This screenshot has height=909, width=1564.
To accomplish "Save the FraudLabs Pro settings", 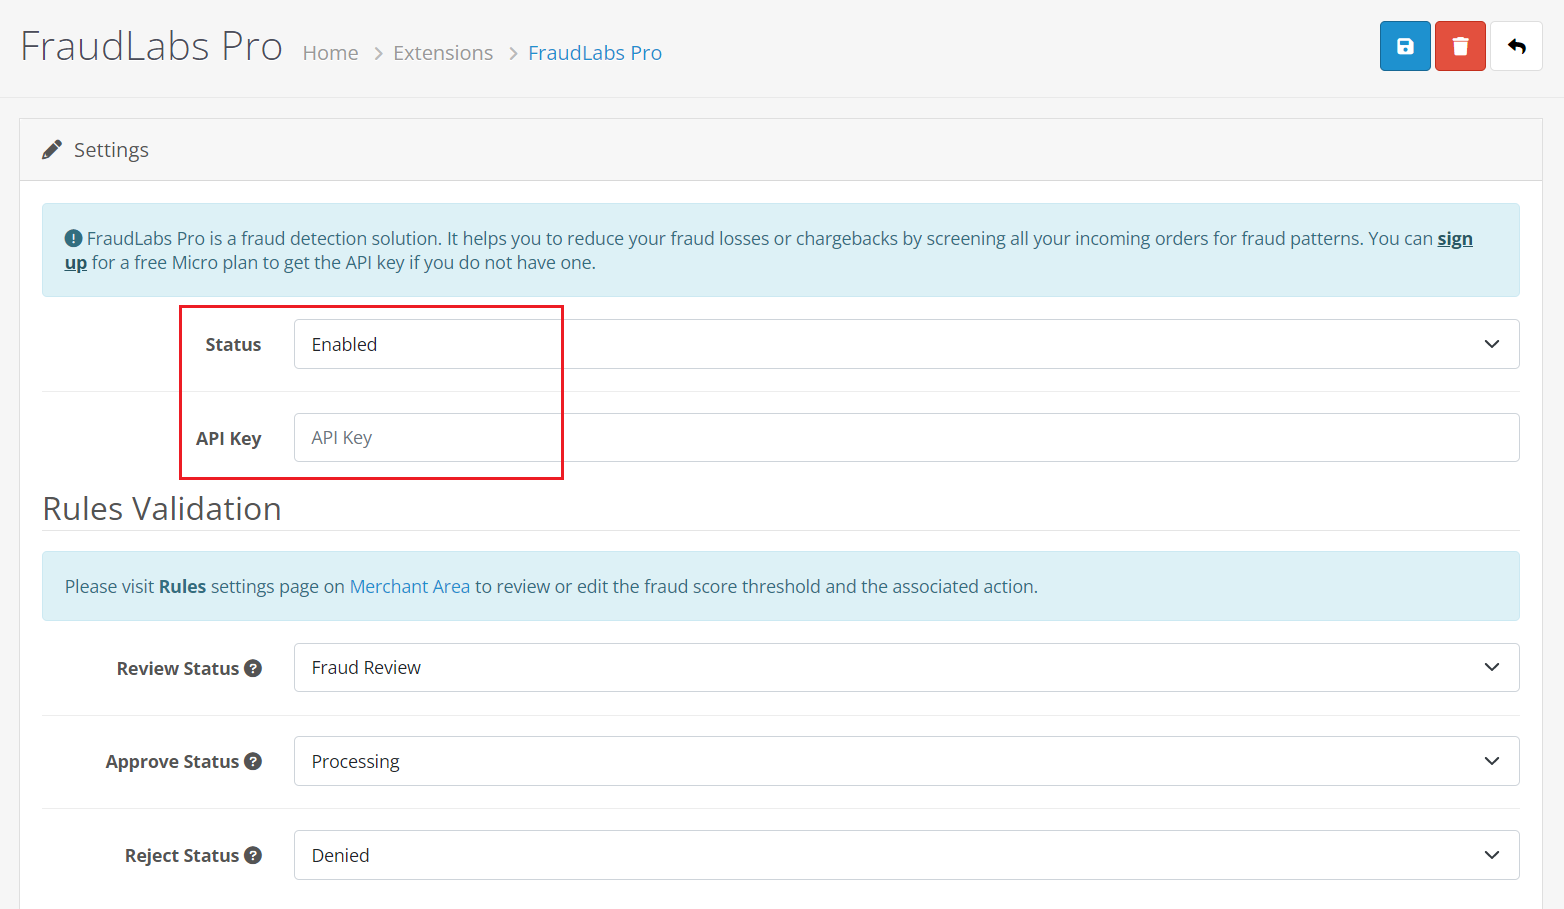I will click(1404, 46).
